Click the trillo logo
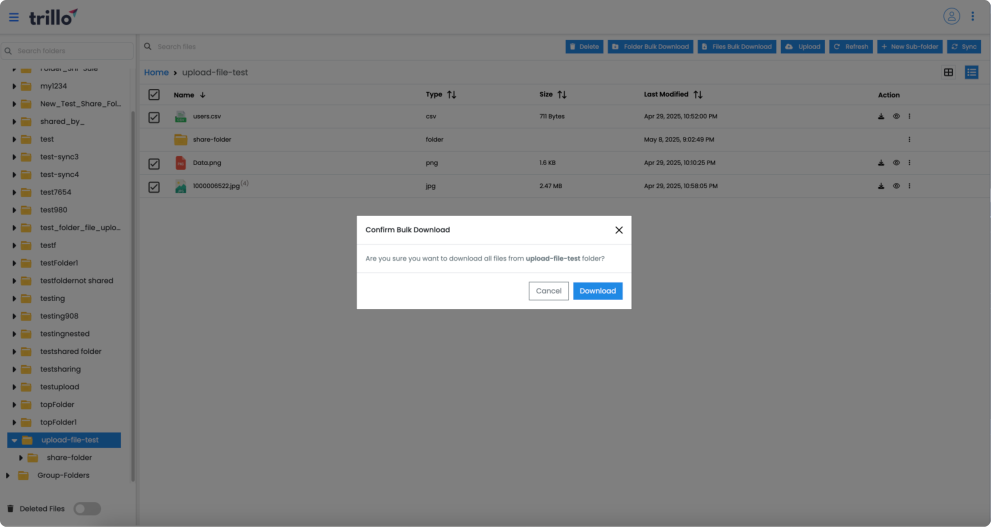Image resolution: width=992 pixels, height=528 pixels. [53, 17]
